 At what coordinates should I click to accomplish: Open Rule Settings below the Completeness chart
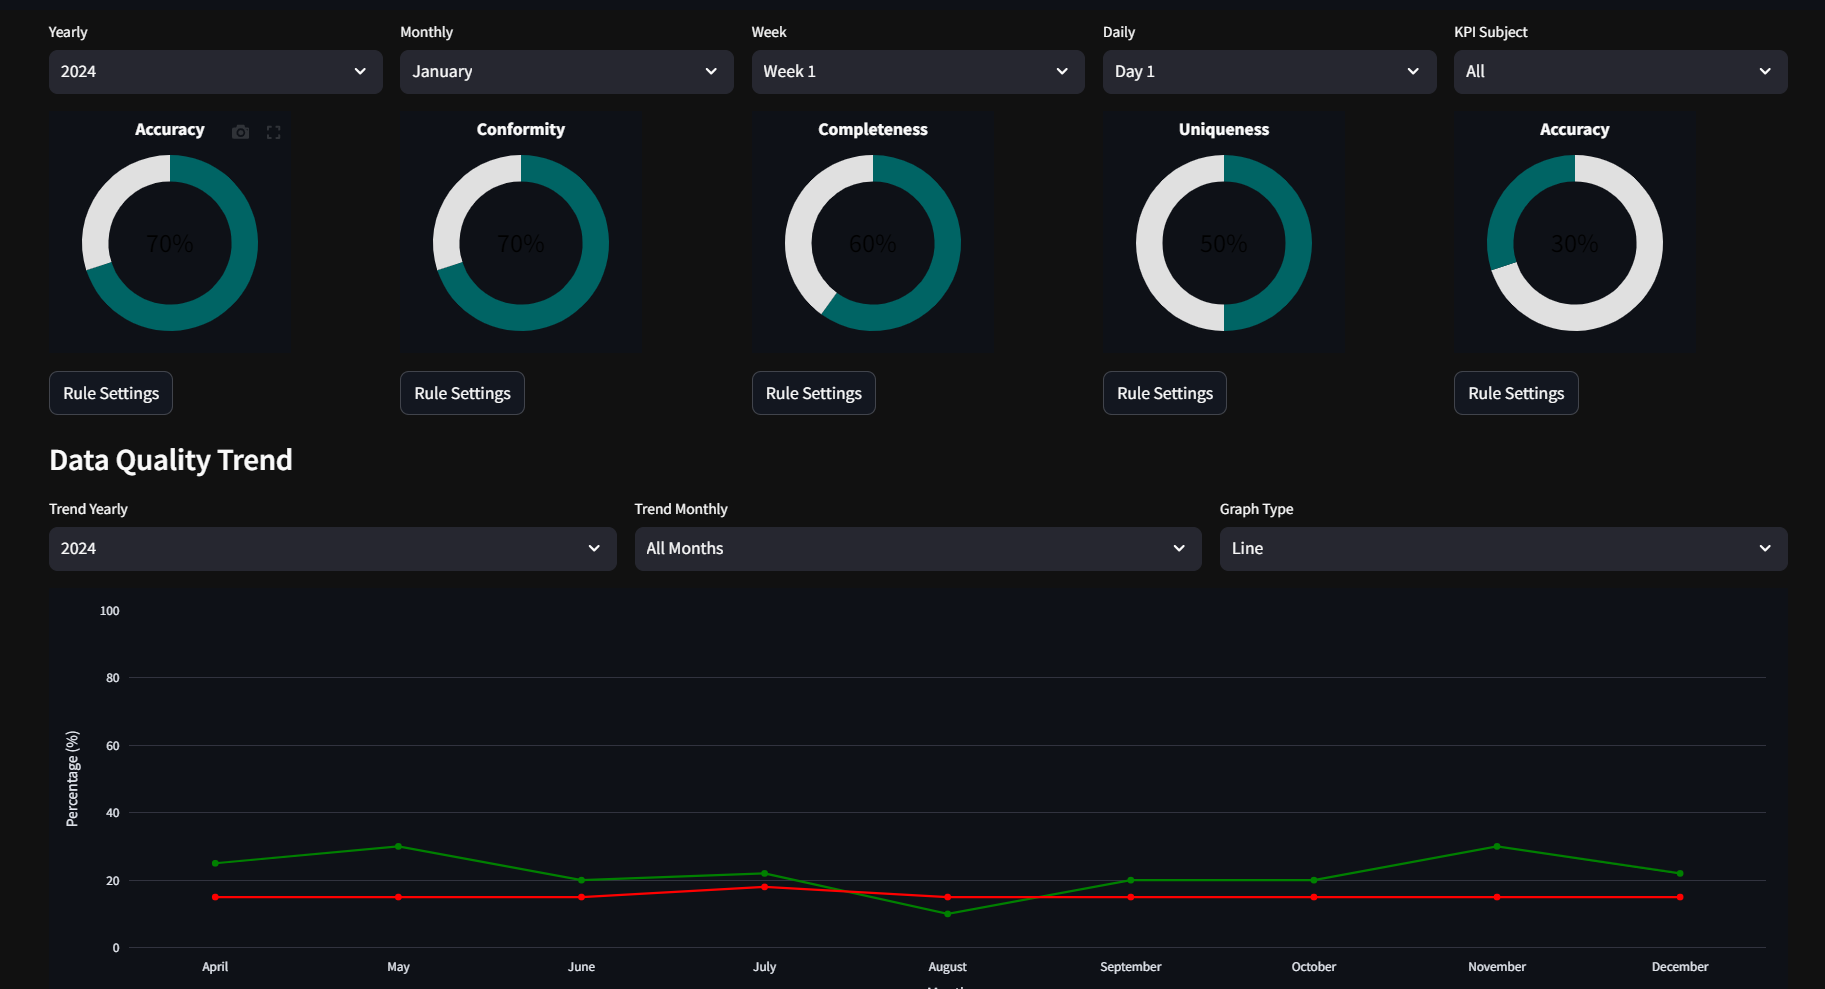point(813,394)
